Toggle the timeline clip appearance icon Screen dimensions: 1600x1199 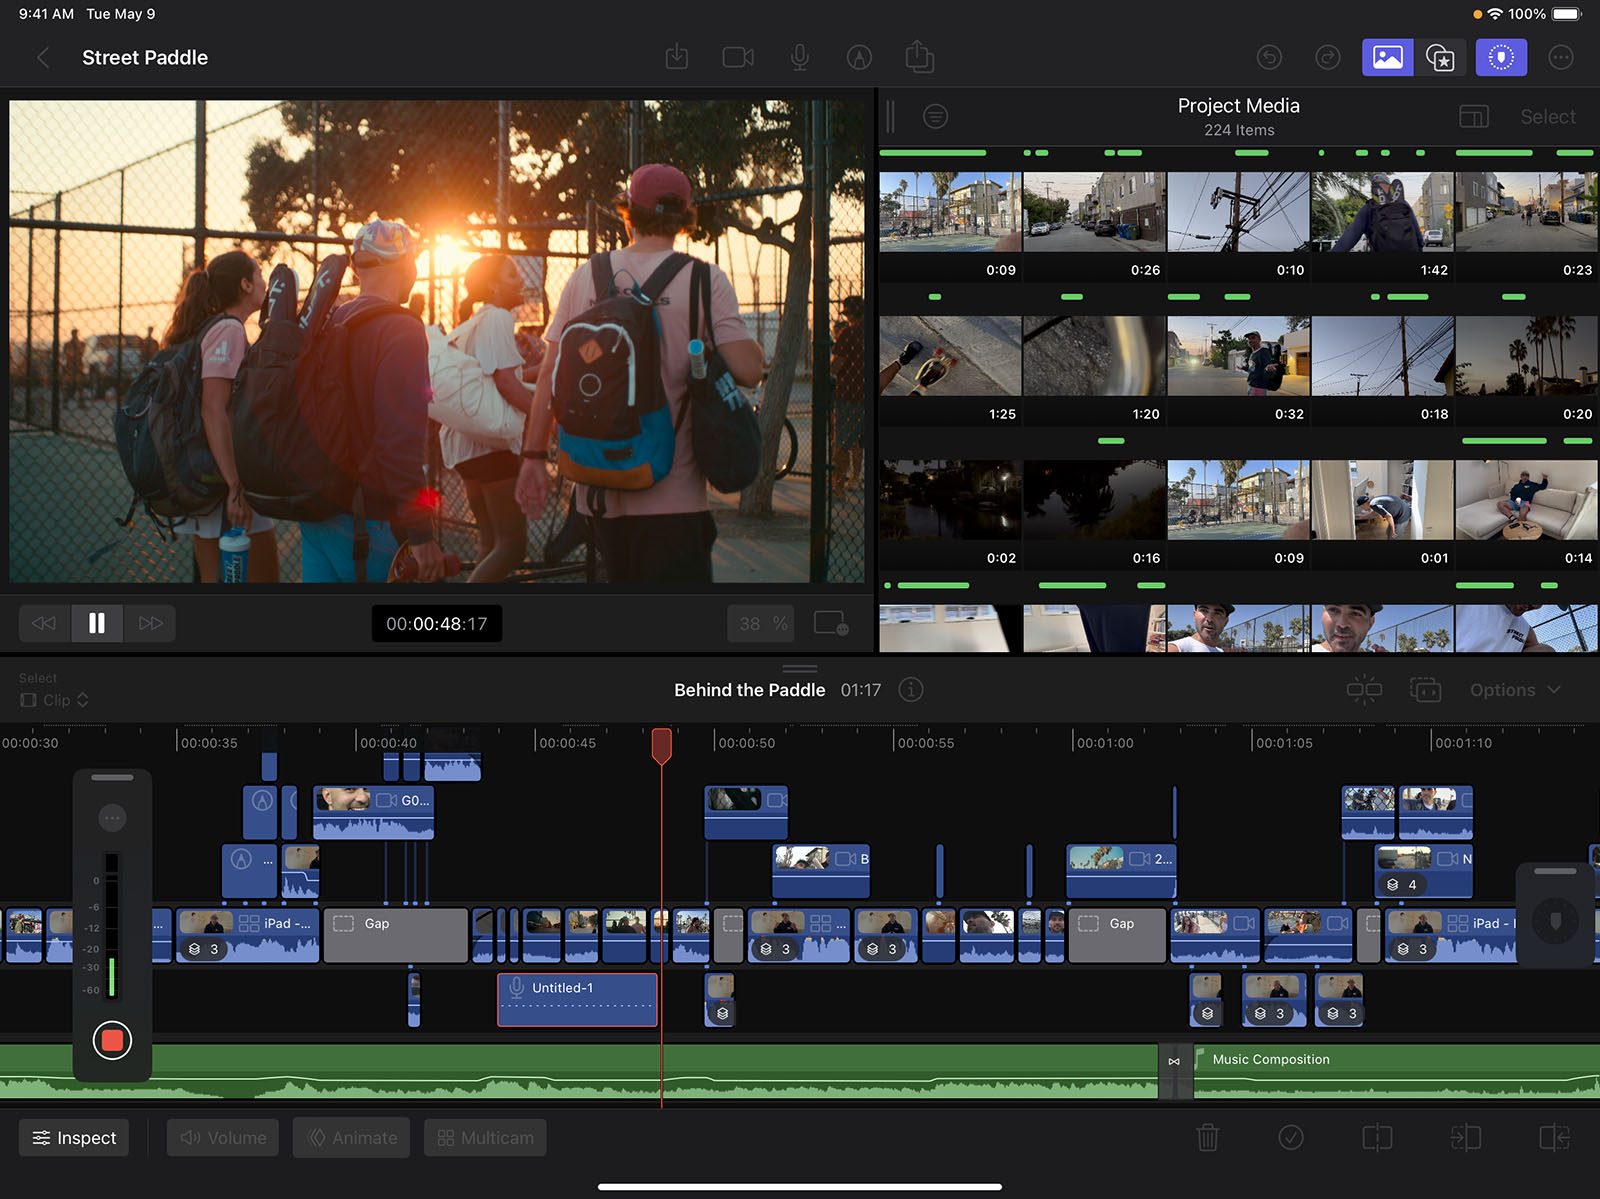1425,690
